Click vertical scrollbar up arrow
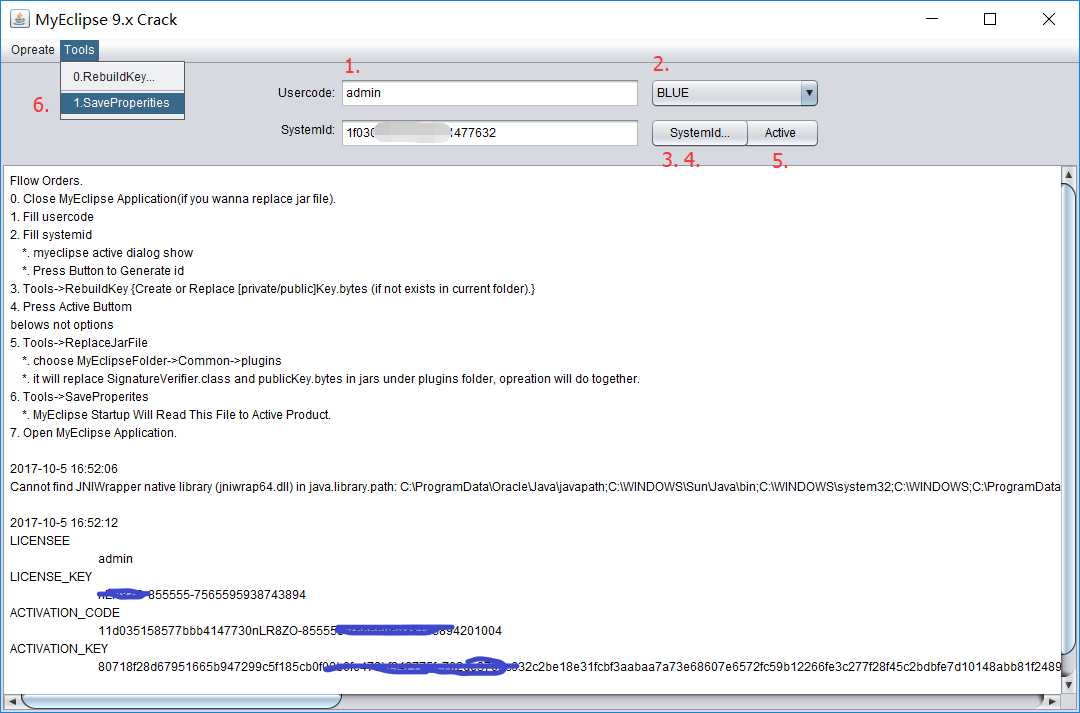Screen dimensions: 1080x713 coord(1068,174)
